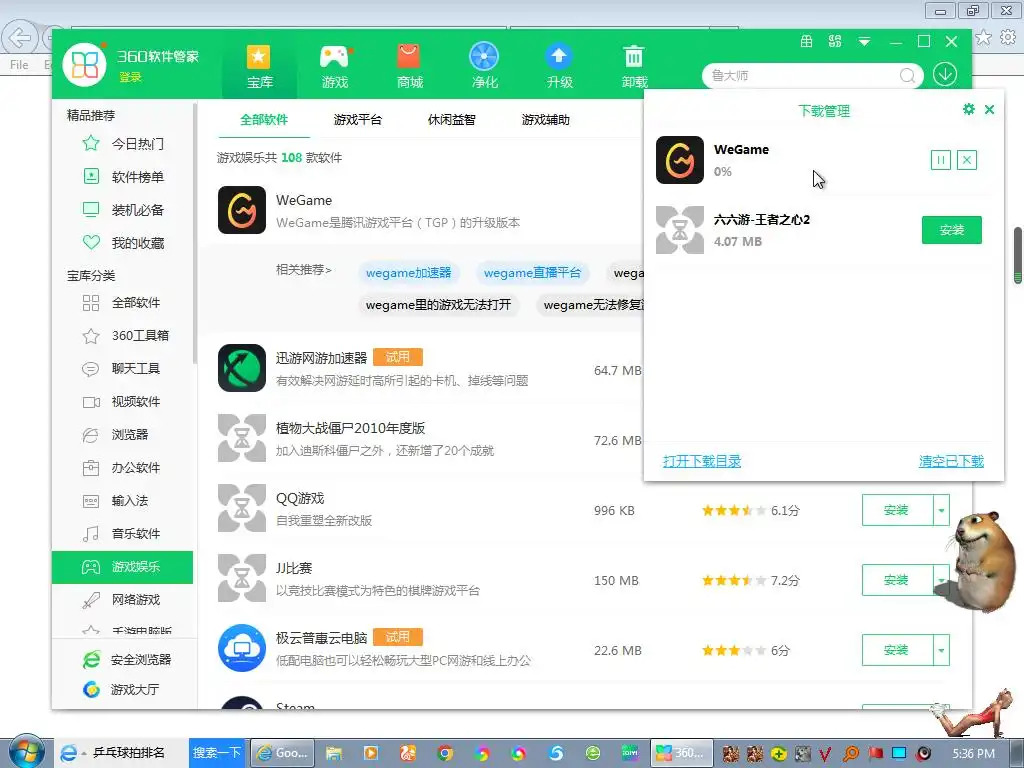This screenshot has height=768, width=1024.
Task: Click 搜索一下 taskbar button
Action: [x=217, y=753]
